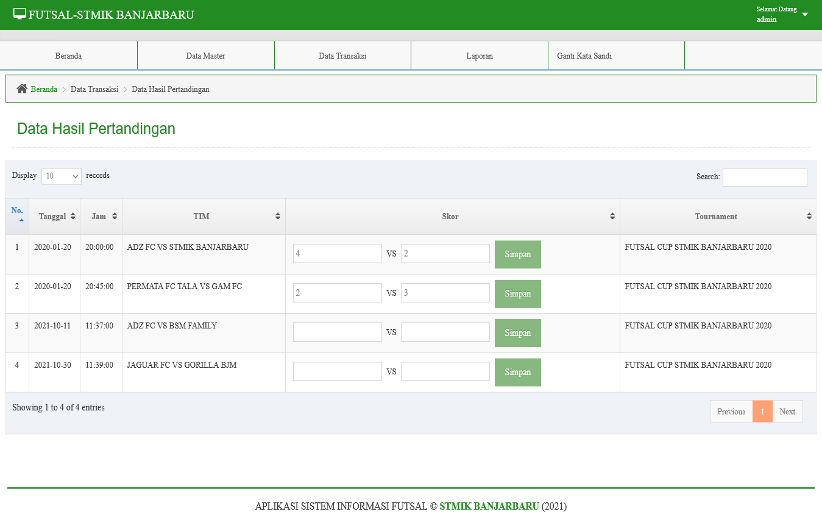Click the Beranda breadcrumb link
Image resolution: width=822 pixels, height=528 pixels.
coord(44,89)
